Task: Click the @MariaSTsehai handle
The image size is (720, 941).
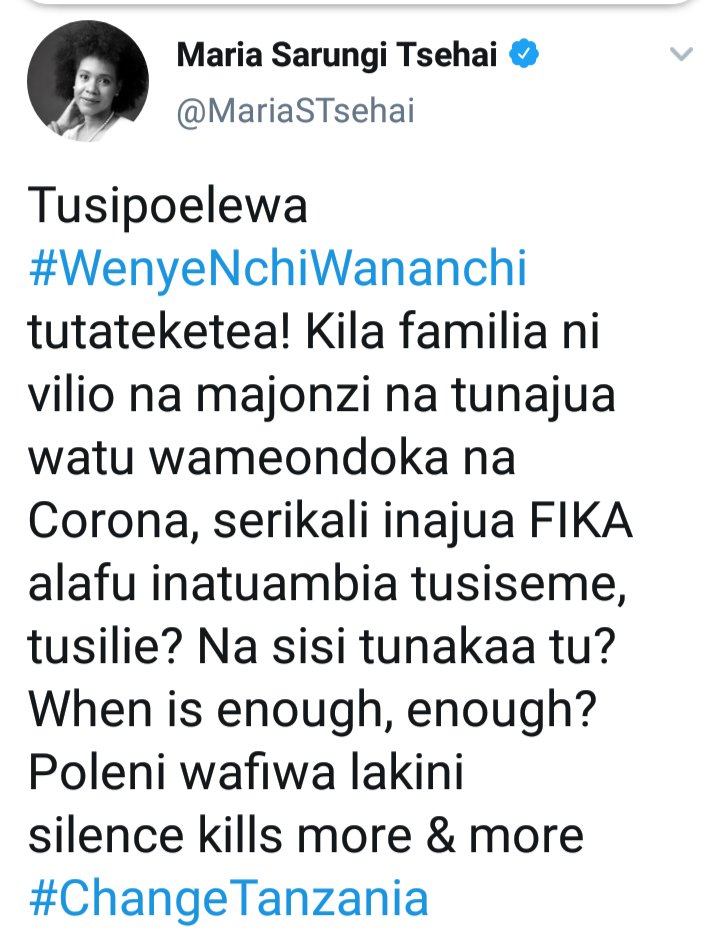Action: click(x=295, y=111)
